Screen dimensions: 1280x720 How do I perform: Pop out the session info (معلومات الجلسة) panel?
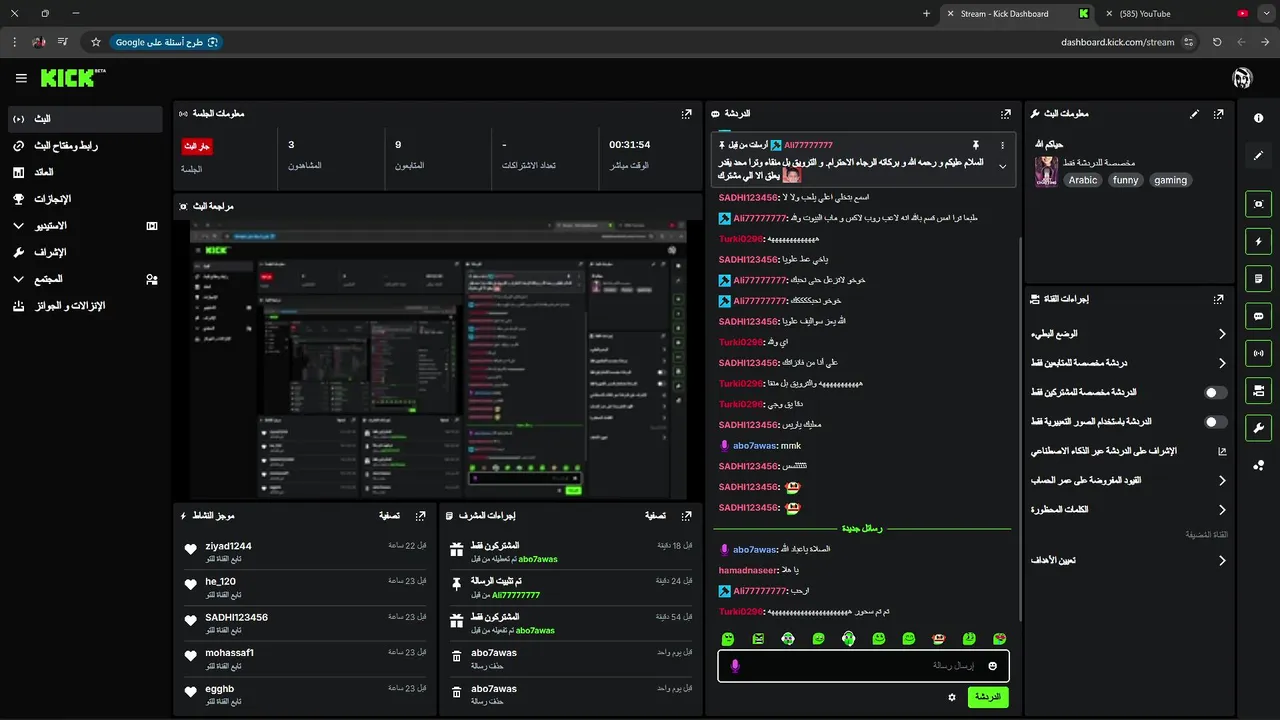click(x=686, y=114)
